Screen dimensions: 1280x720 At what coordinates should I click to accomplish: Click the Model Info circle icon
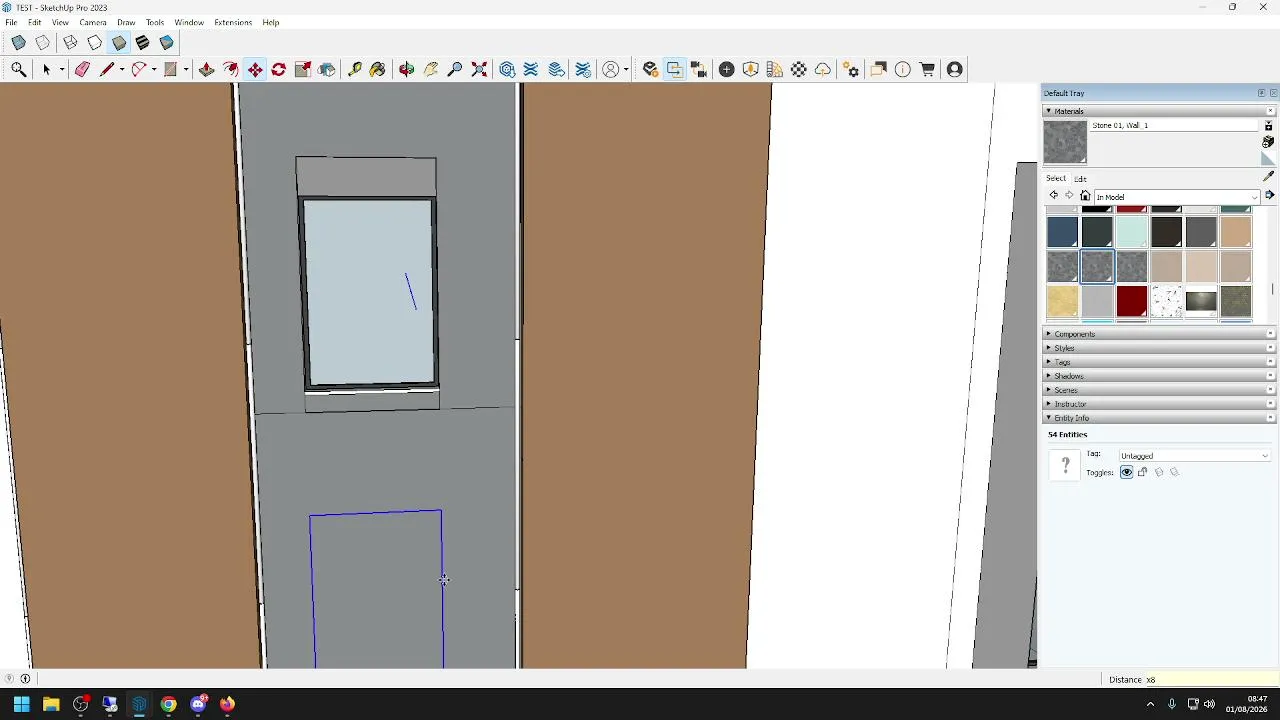(x=903, y=69)
